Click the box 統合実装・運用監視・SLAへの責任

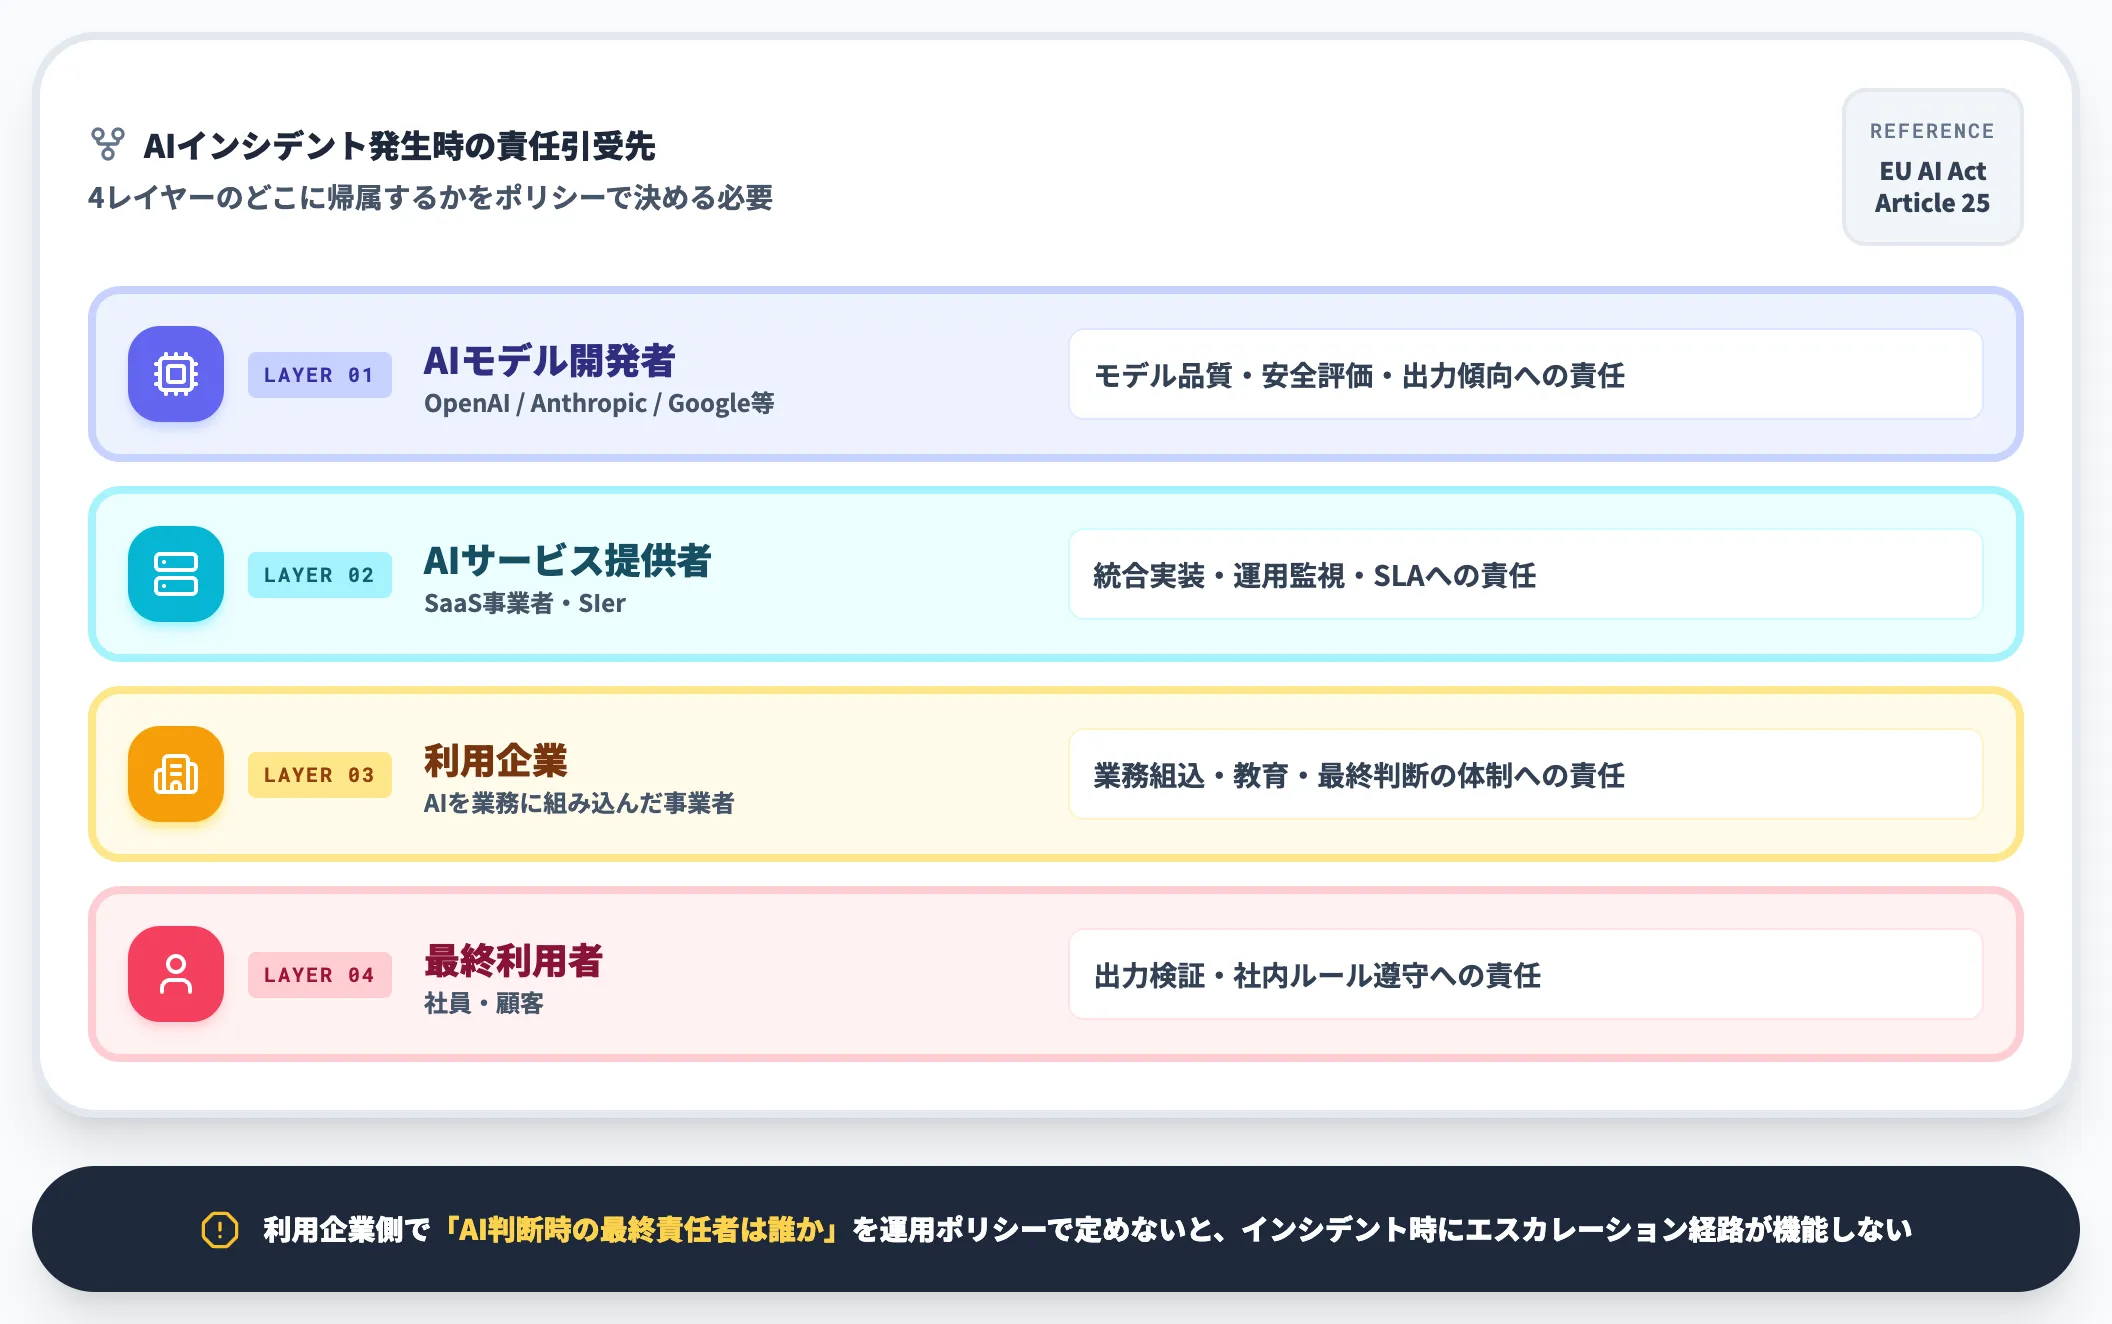tap(1526, 575)
